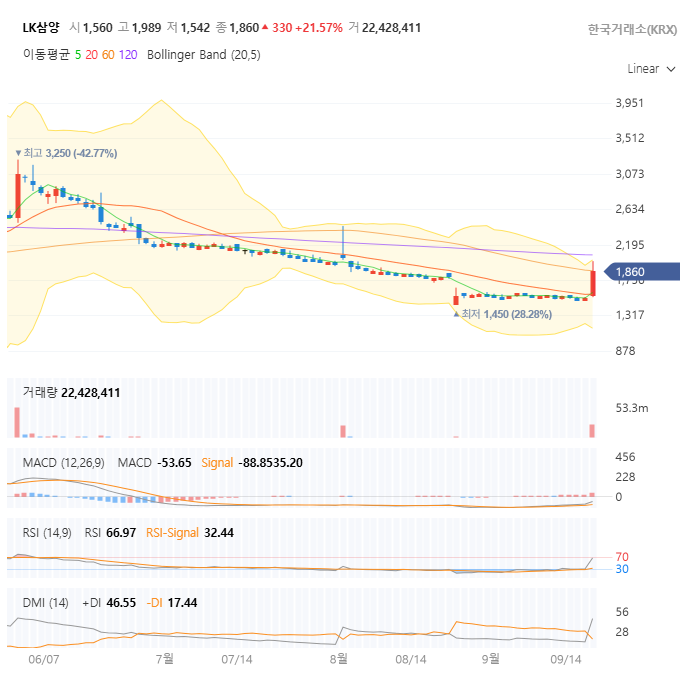Click the latest red candlestick

pyautogui.click(x=593, y=283)
